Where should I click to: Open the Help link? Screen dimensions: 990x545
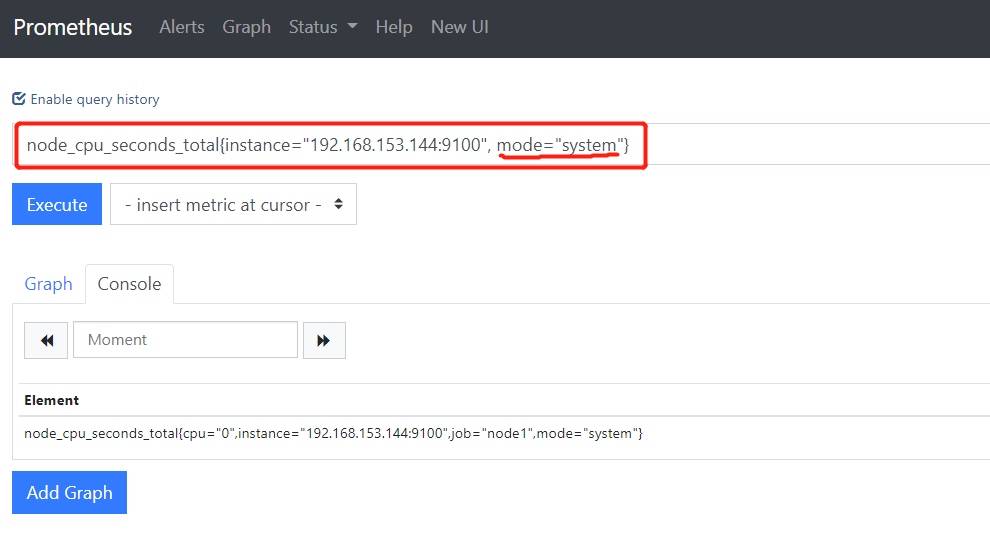[394, 27]
